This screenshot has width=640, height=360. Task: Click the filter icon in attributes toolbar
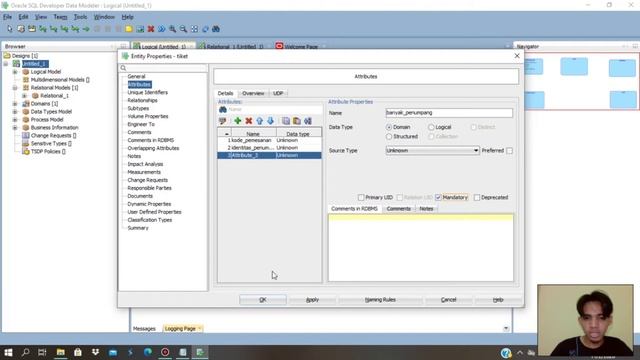pyautogui.click(x=222, y=121)
